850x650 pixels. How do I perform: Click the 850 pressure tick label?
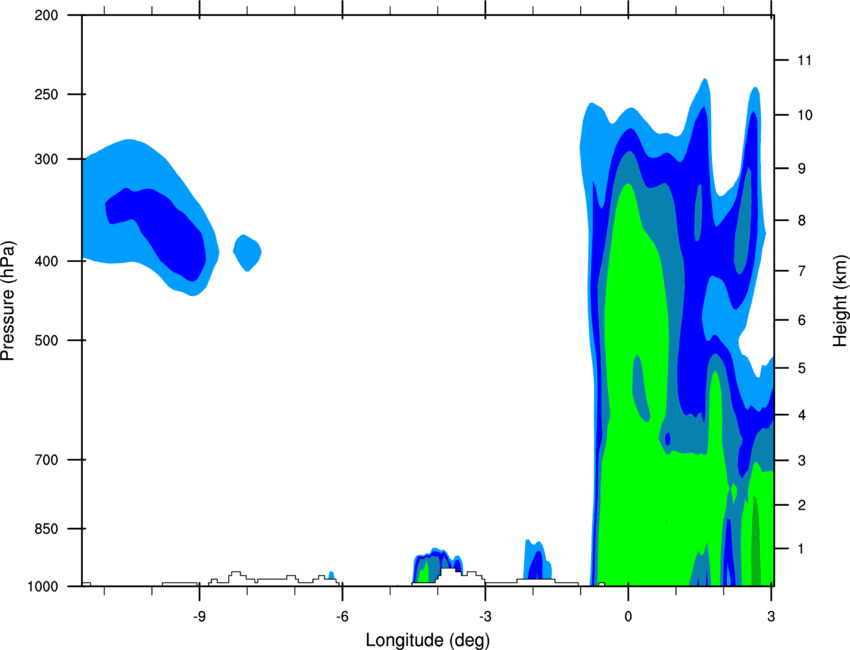pyautogui.click(x=47, y=529)
